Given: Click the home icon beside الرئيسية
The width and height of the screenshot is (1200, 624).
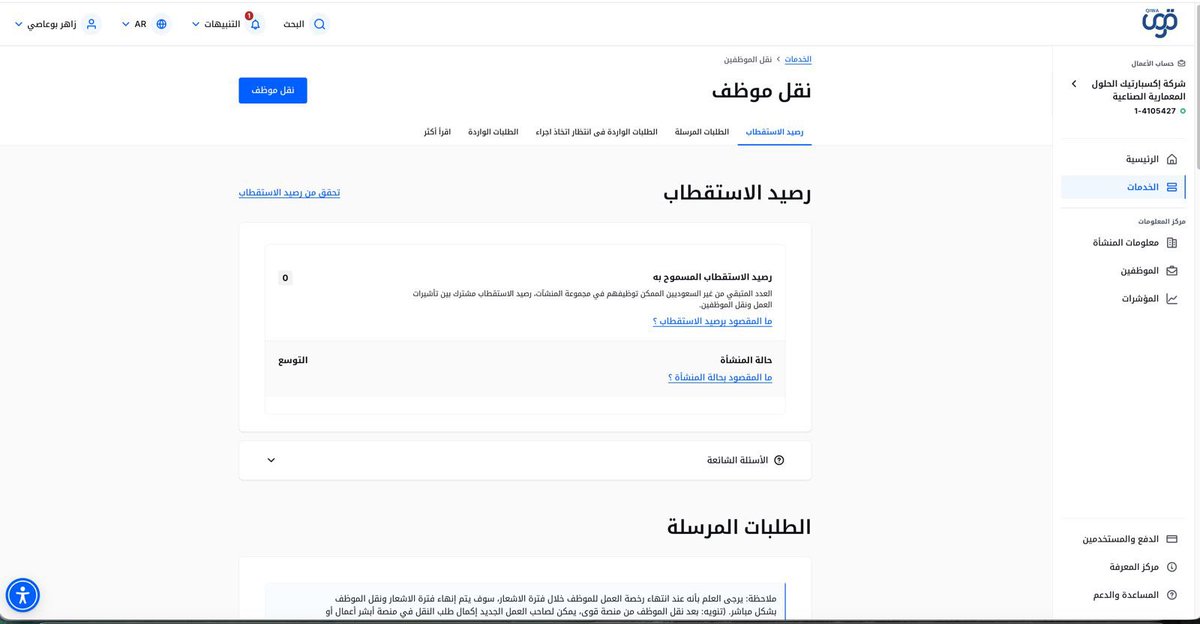Looking at the screenshot, I should (x=1172, y=159).
